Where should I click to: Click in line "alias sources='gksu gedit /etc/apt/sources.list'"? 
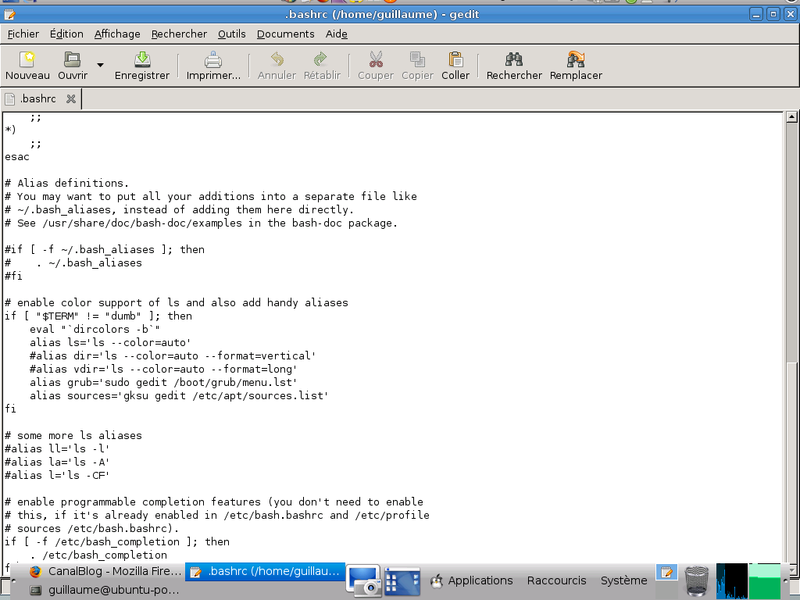pos(179,396)
